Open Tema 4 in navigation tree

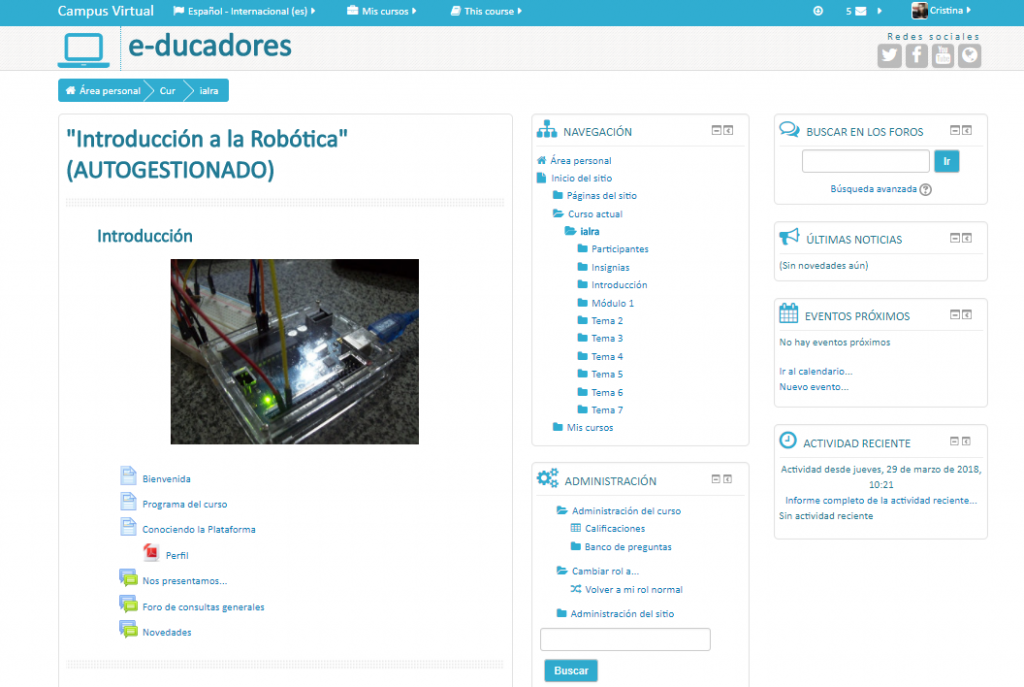tap(606, 357)
